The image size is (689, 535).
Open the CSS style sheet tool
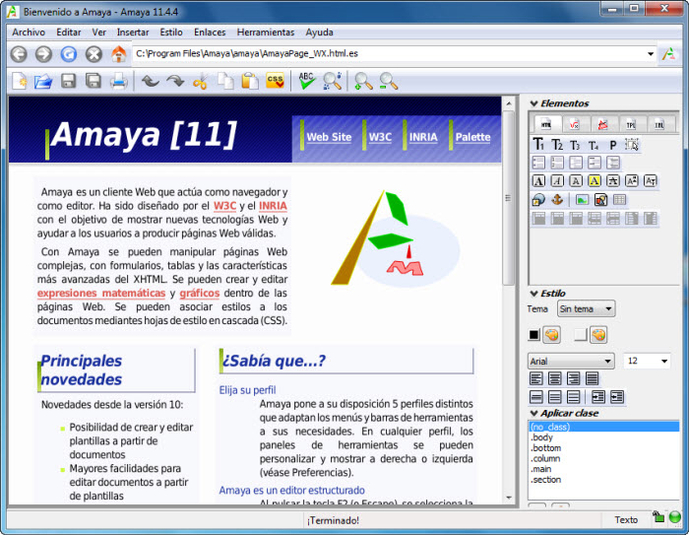(x=275, y=80)
